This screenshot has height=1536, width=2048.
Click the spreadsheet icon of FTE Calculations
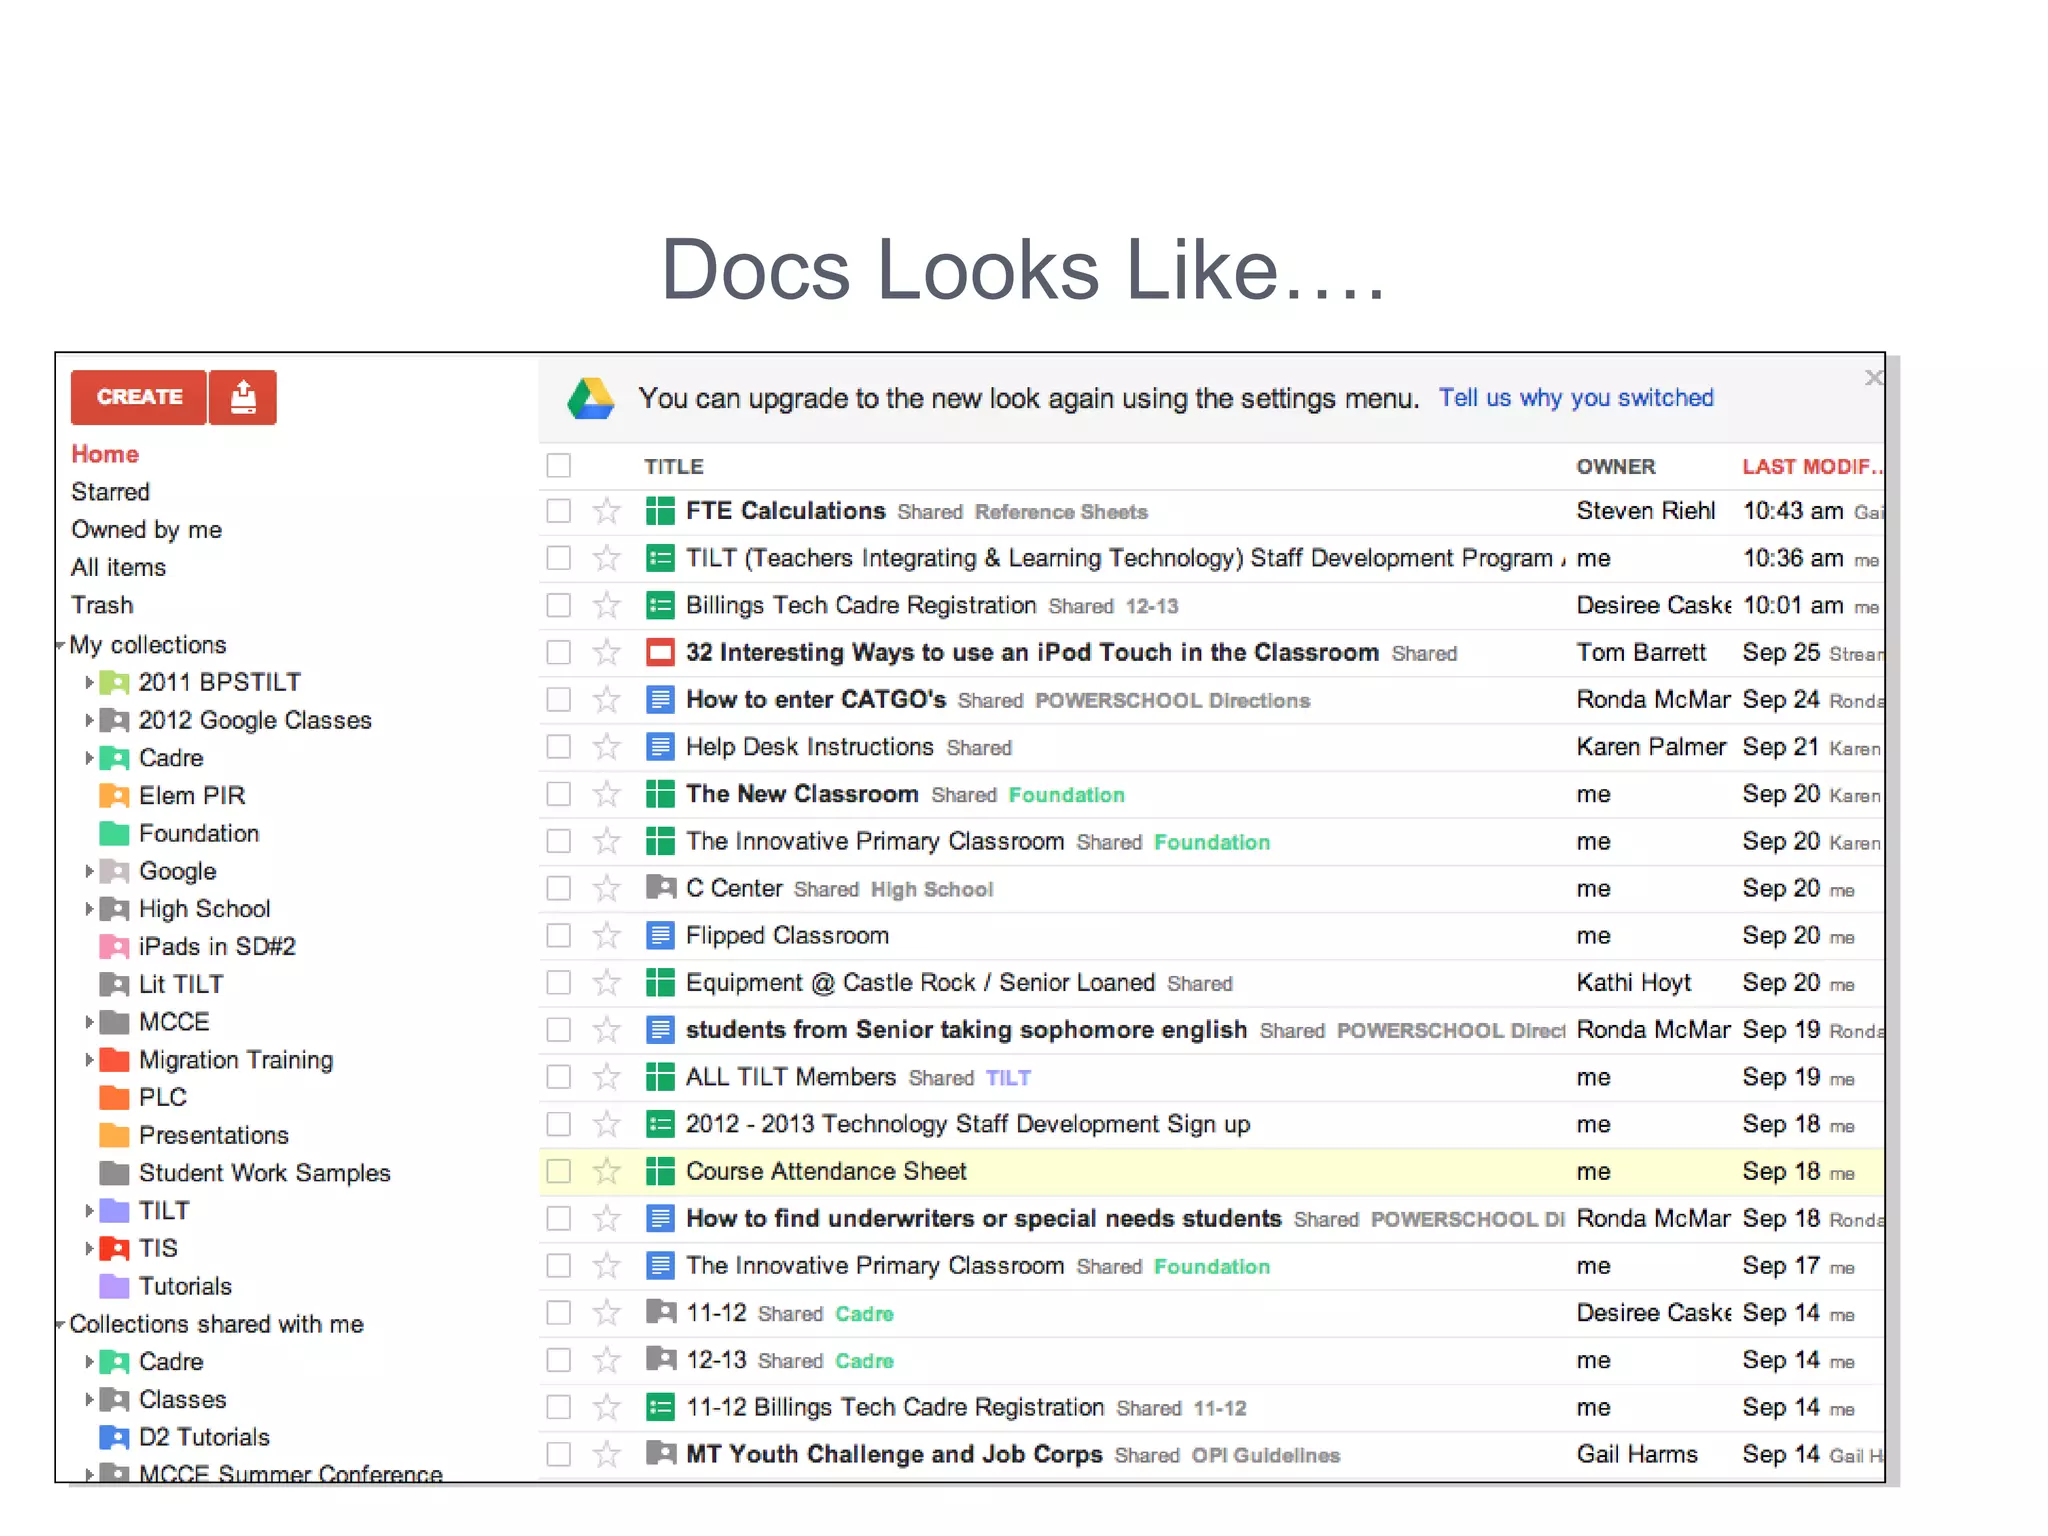tap(660, 511)
